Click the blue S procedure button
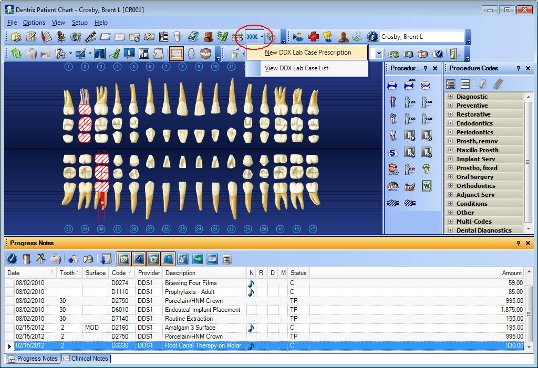 point(393,153)
